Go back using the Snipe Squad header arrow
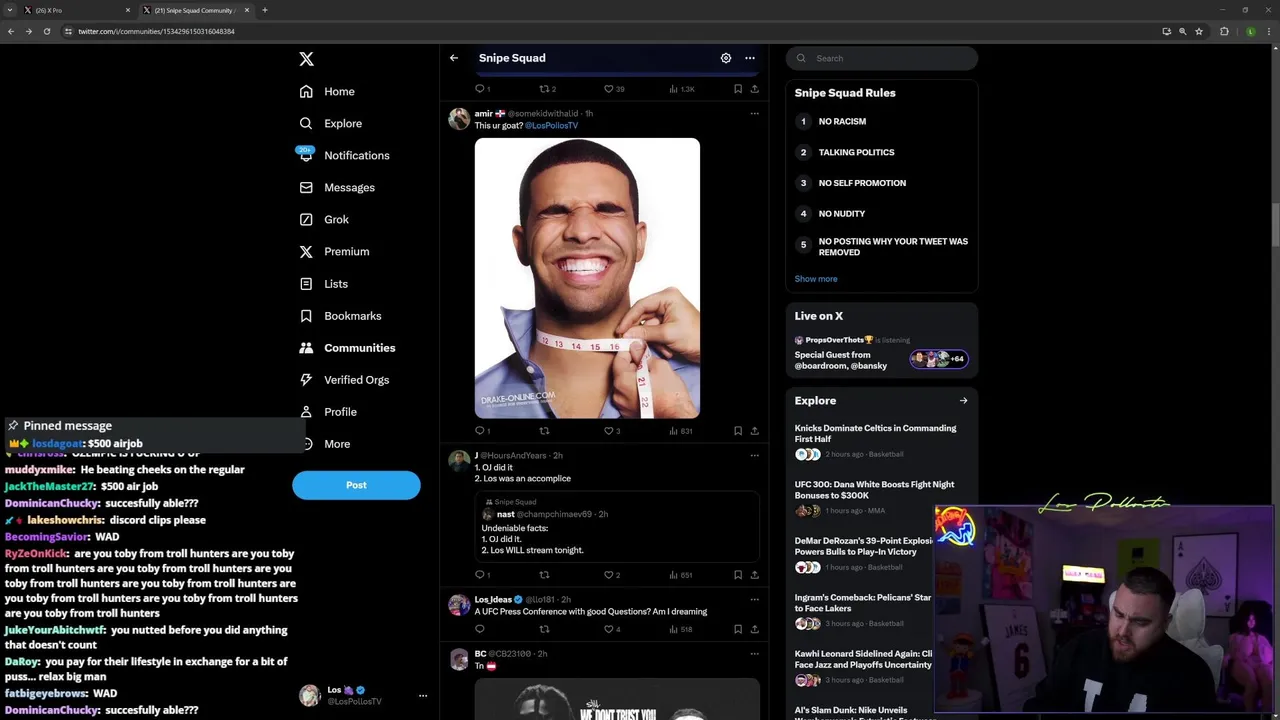 [454, 58]
